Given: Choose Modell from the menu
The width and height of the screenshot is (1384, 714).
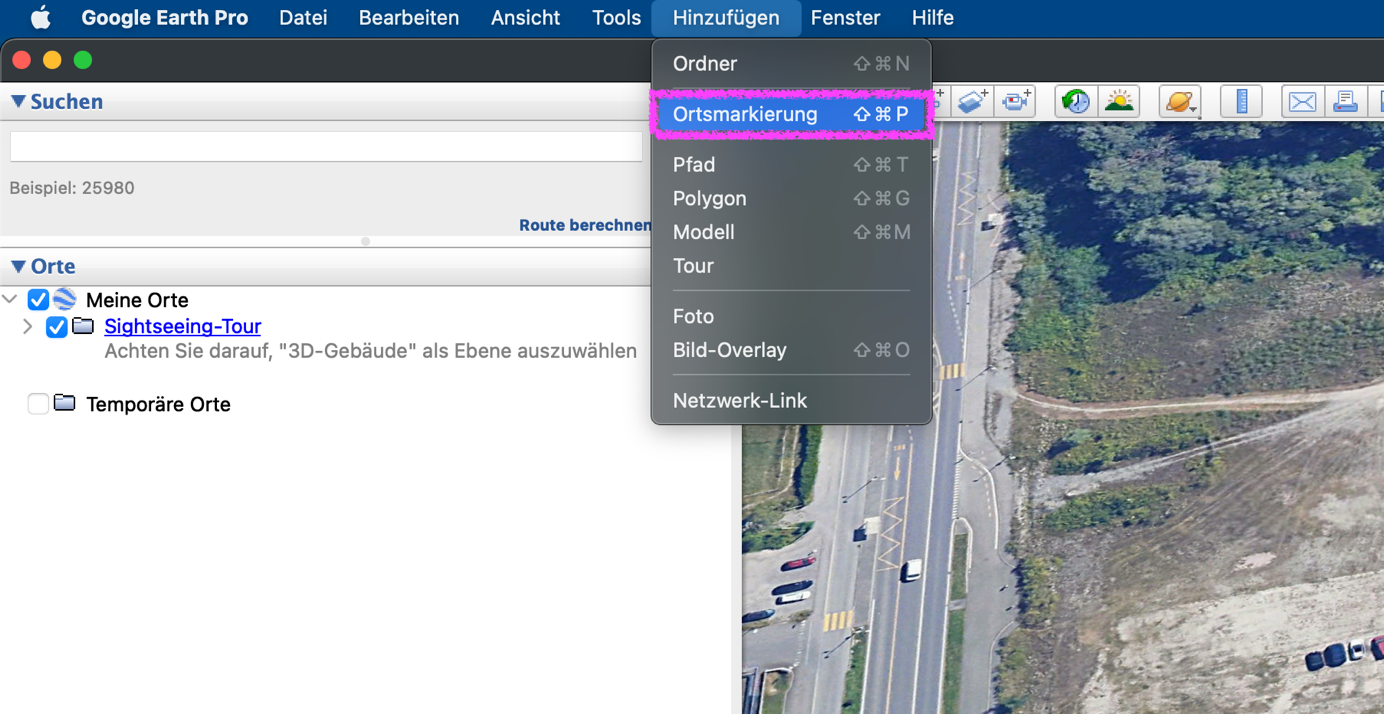Looking at the screenshot, I should [x=791, y=232].
